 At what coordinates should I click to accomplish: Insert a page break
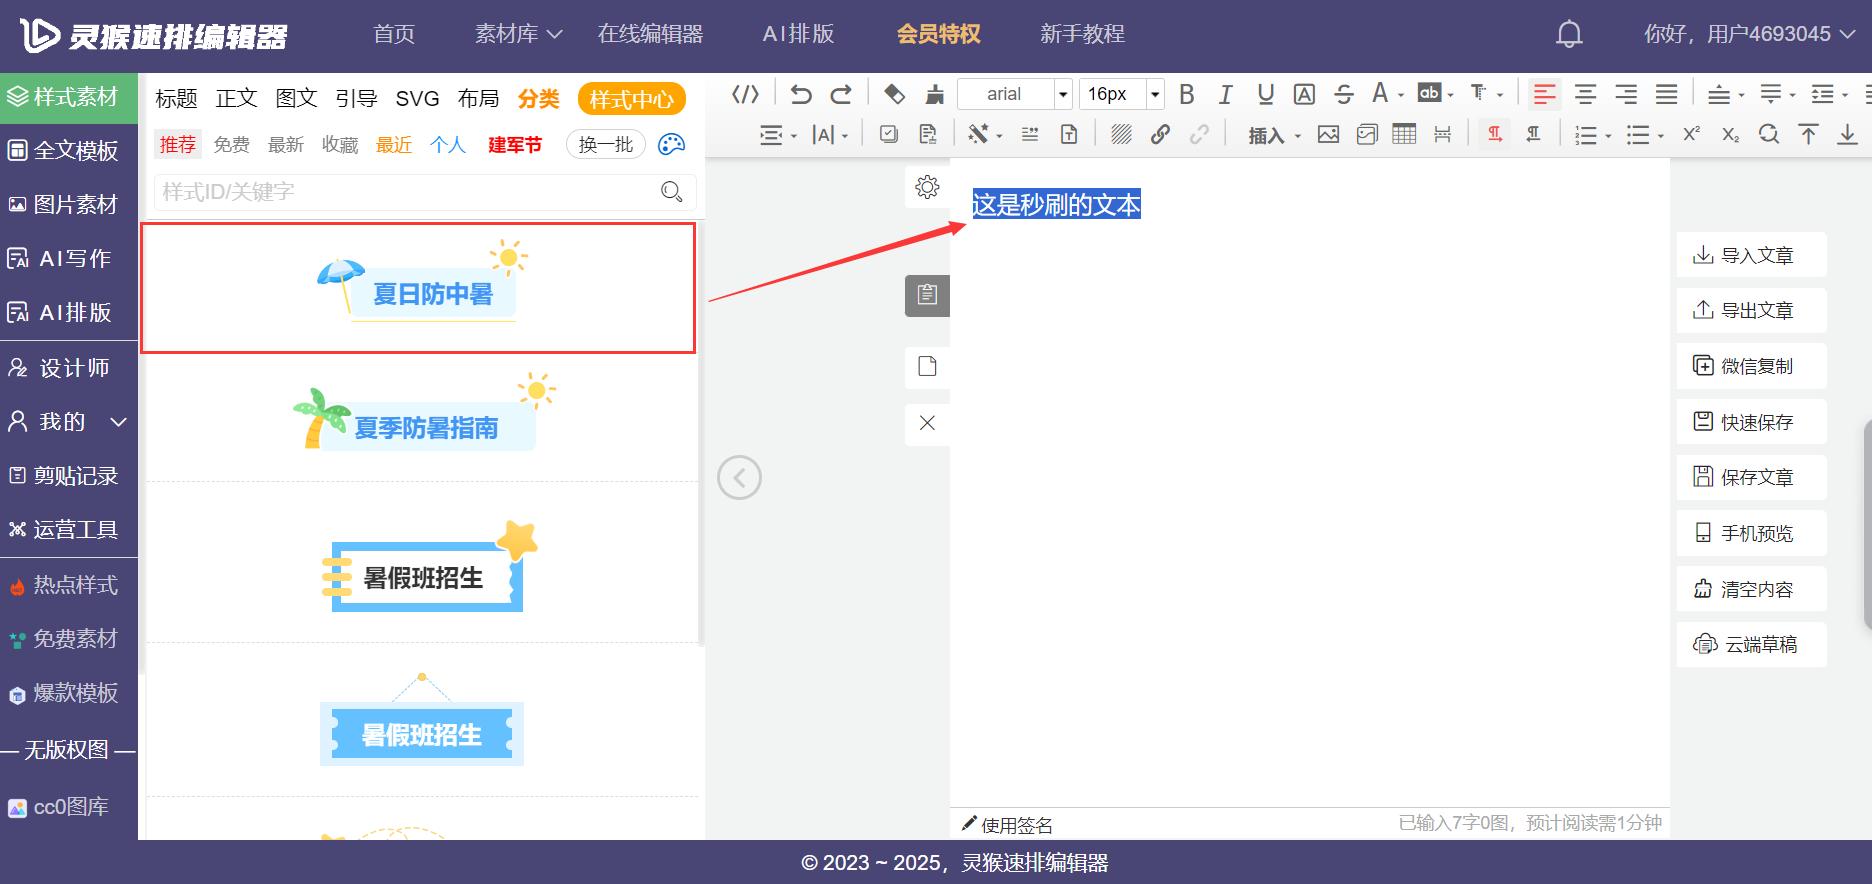pos(1442,134)
